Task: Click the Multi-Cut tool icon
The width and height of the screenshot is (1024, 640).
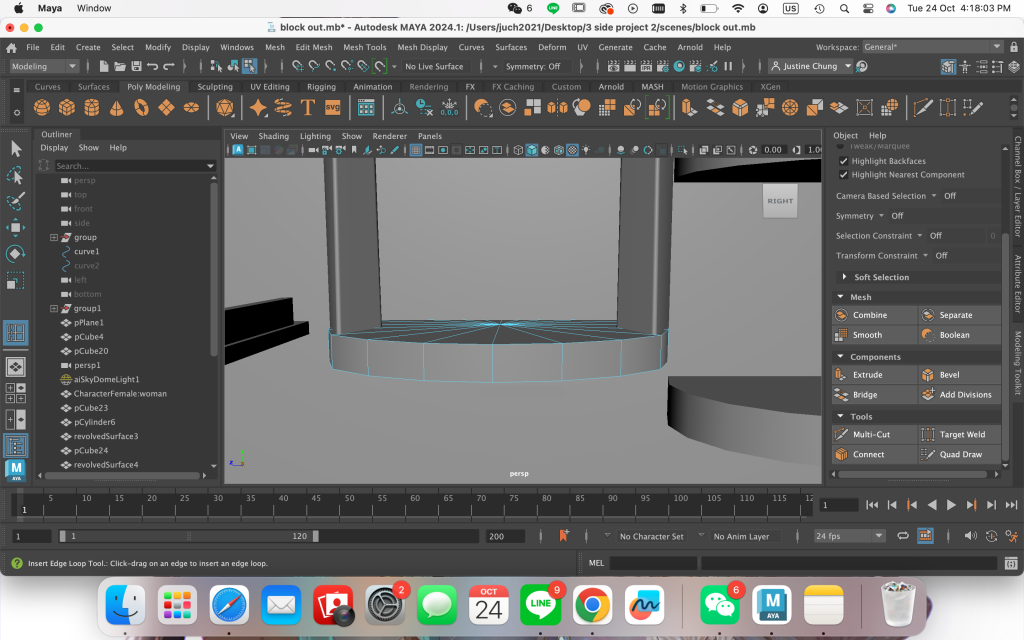Action: click(x=842, y=435)
